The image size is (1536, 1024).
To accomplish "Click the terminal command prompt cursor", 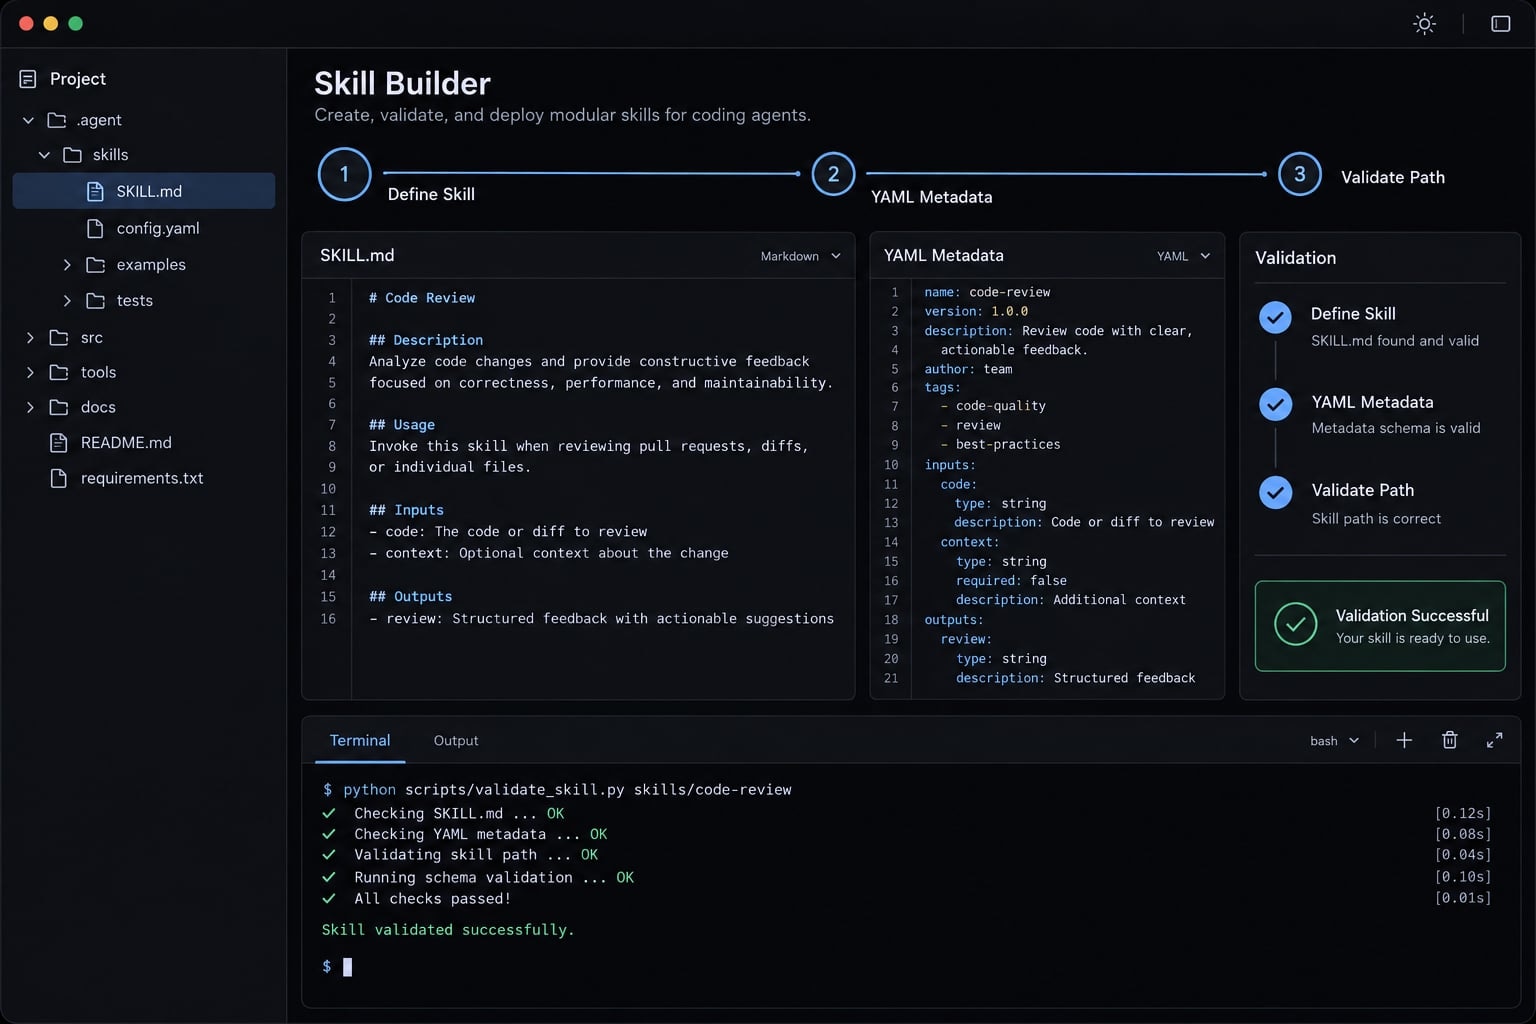I will coord(347,967).
